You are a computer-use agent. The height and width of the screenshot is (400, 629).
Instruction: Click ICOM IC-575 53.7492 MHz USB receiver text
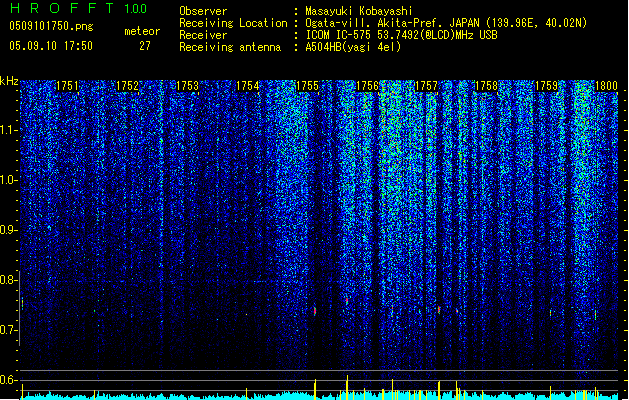click(401, 35)
